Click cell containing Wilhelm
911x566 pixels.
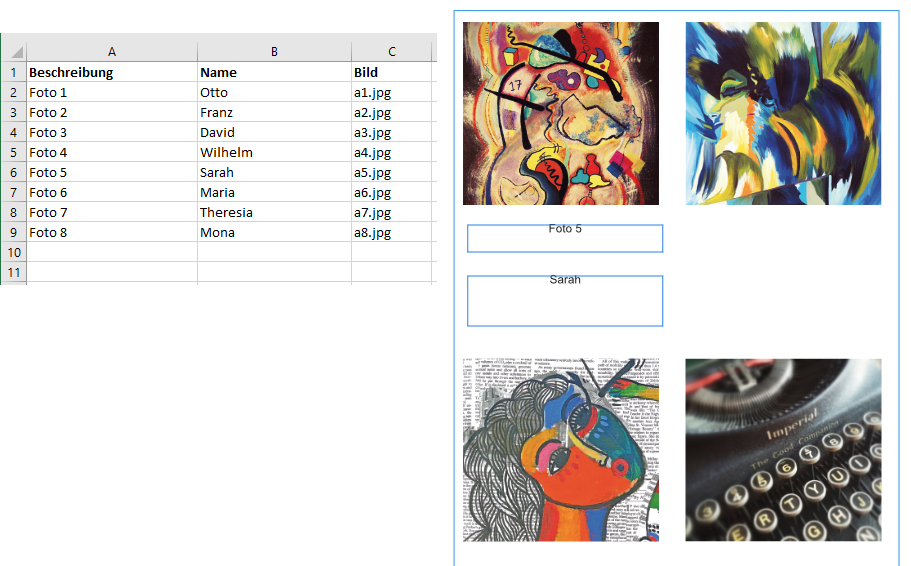tap(274, 152)
